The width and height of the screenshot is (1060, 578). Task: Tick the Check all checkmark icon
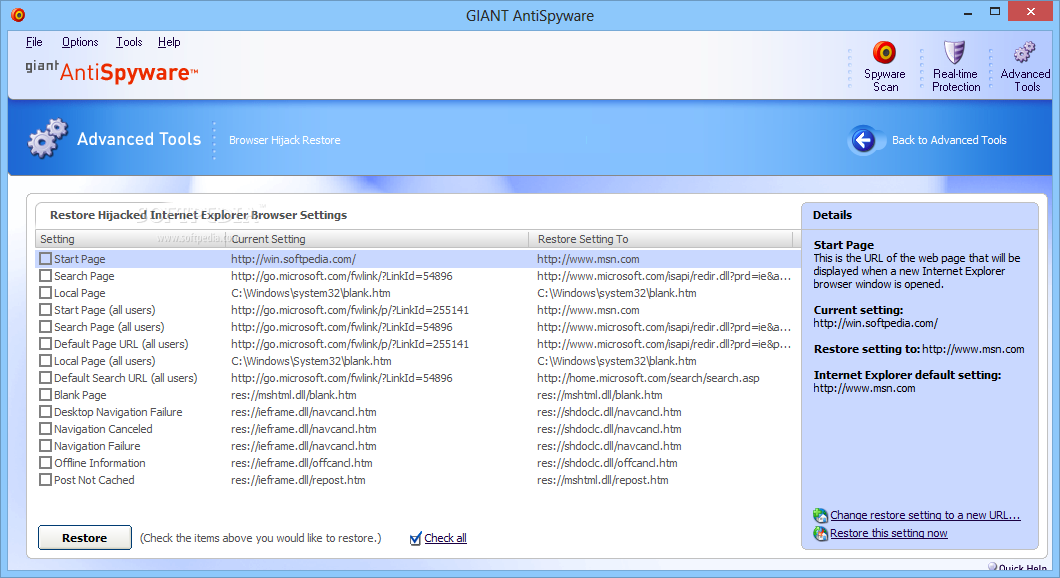click(416, 539)
